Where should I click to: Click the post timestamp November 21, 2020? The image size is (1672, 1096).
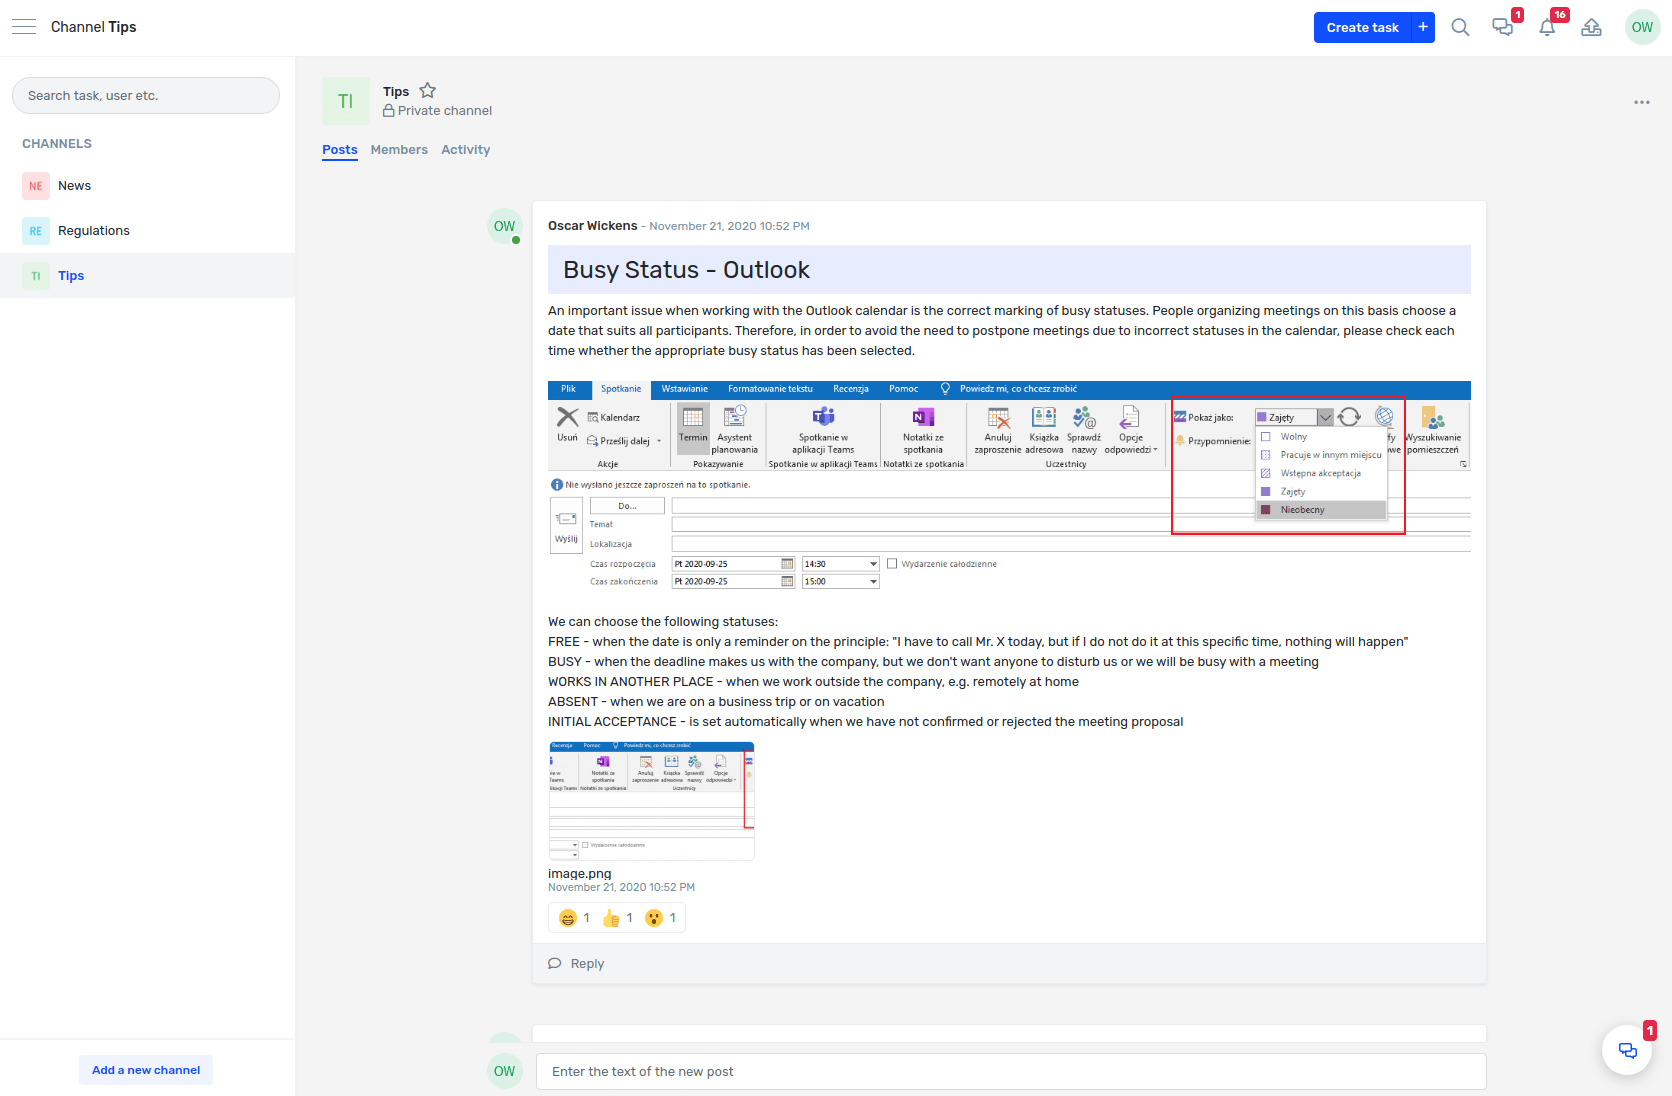click(729, 226)
